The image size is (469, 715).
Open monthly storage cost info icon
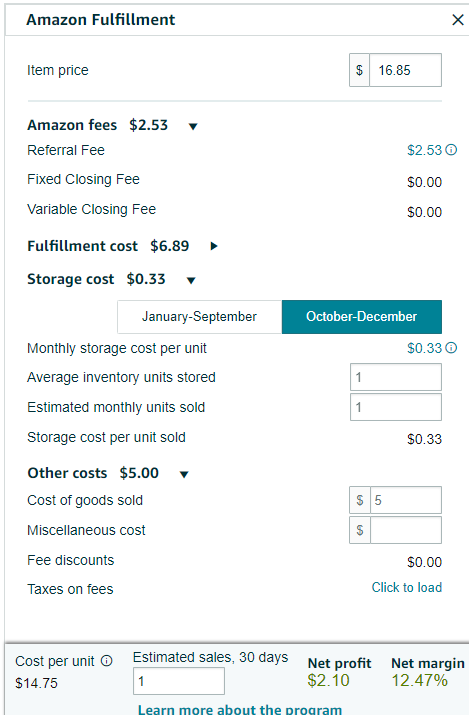click(451, 348)
